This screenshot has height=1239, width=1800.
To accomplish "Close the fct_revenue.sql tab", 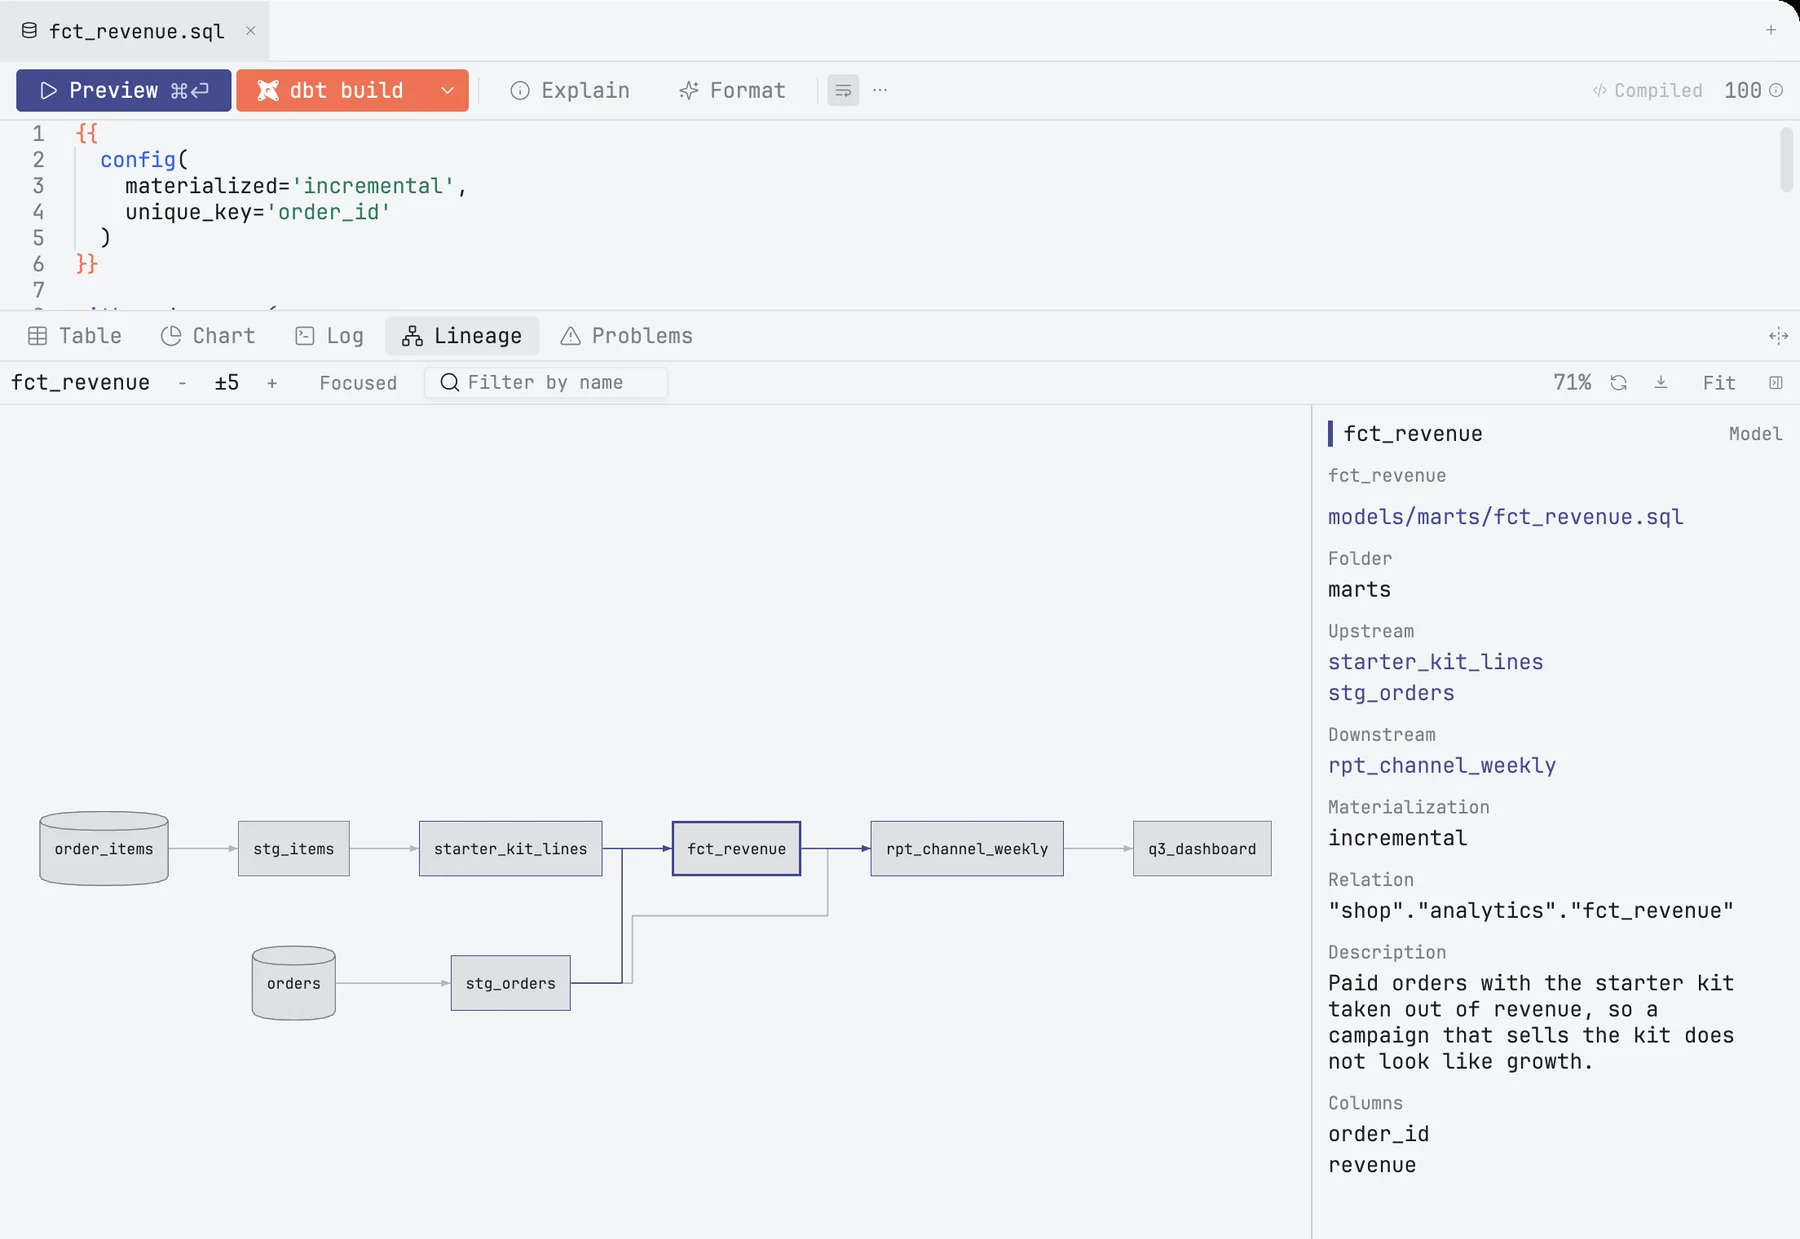I will [250, 31].
